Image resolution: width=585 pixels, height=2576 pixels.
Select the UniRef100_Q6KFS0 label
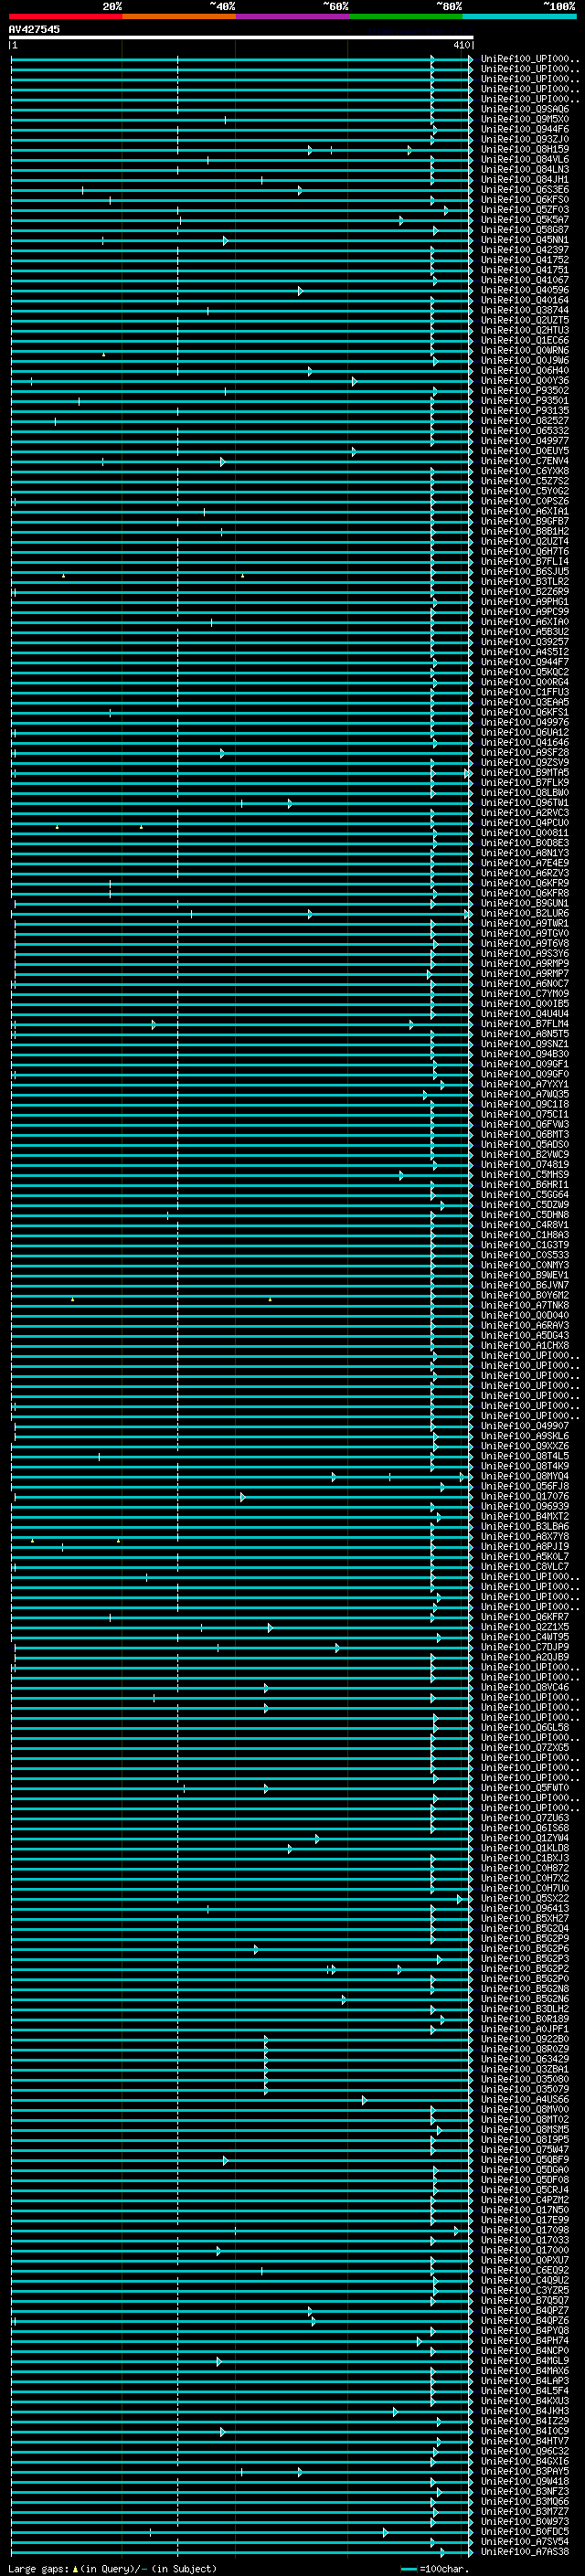click(x=525, y=199)
